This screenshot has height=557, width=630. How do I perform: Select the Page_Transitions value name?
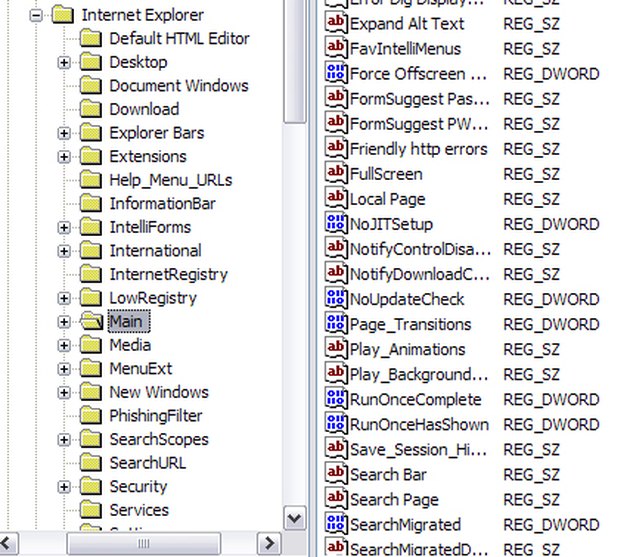[410, 325]
